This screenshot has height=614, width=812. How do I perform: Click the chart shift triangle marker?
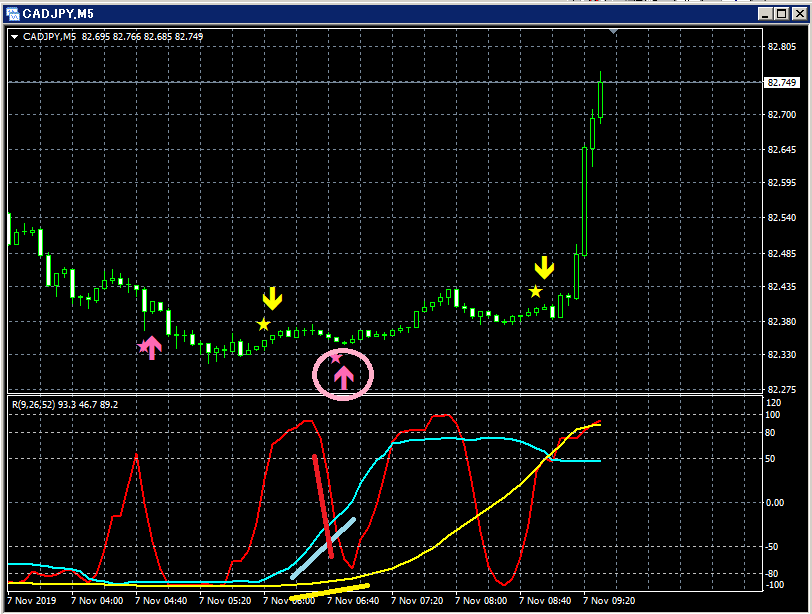(x=613, y=32)
